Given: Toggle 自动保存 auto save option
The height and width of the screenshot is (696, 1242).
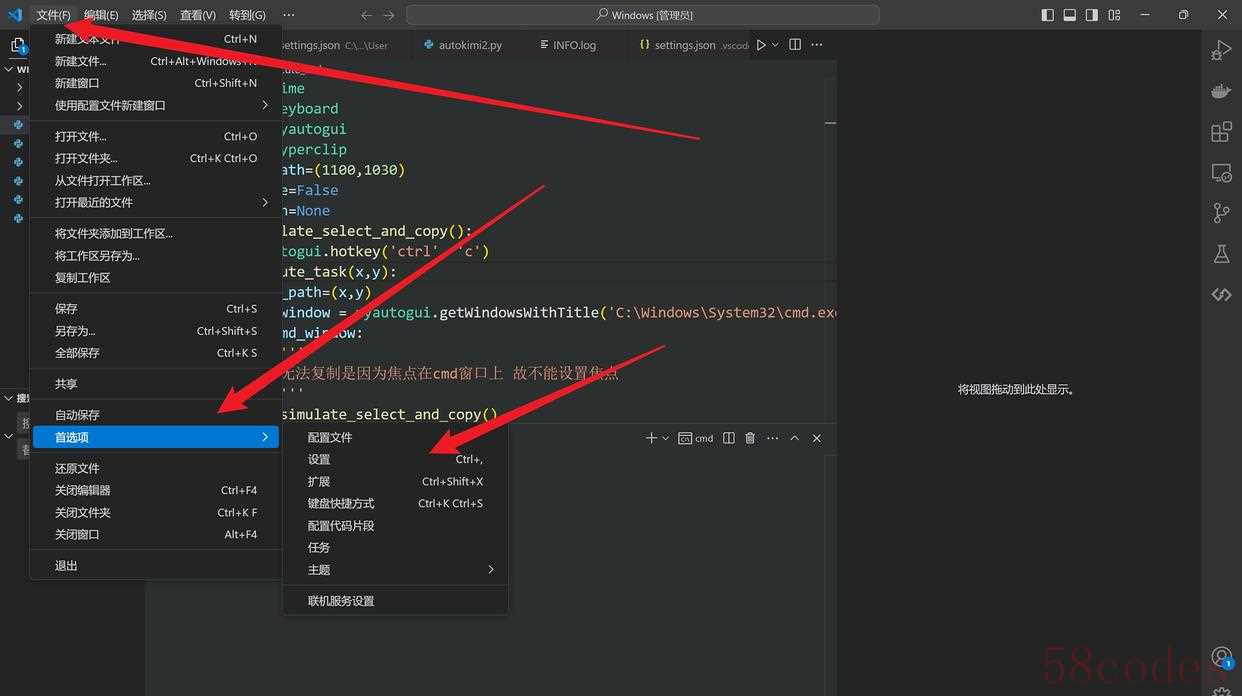Looking at the screenshot, I should (156, 415).
